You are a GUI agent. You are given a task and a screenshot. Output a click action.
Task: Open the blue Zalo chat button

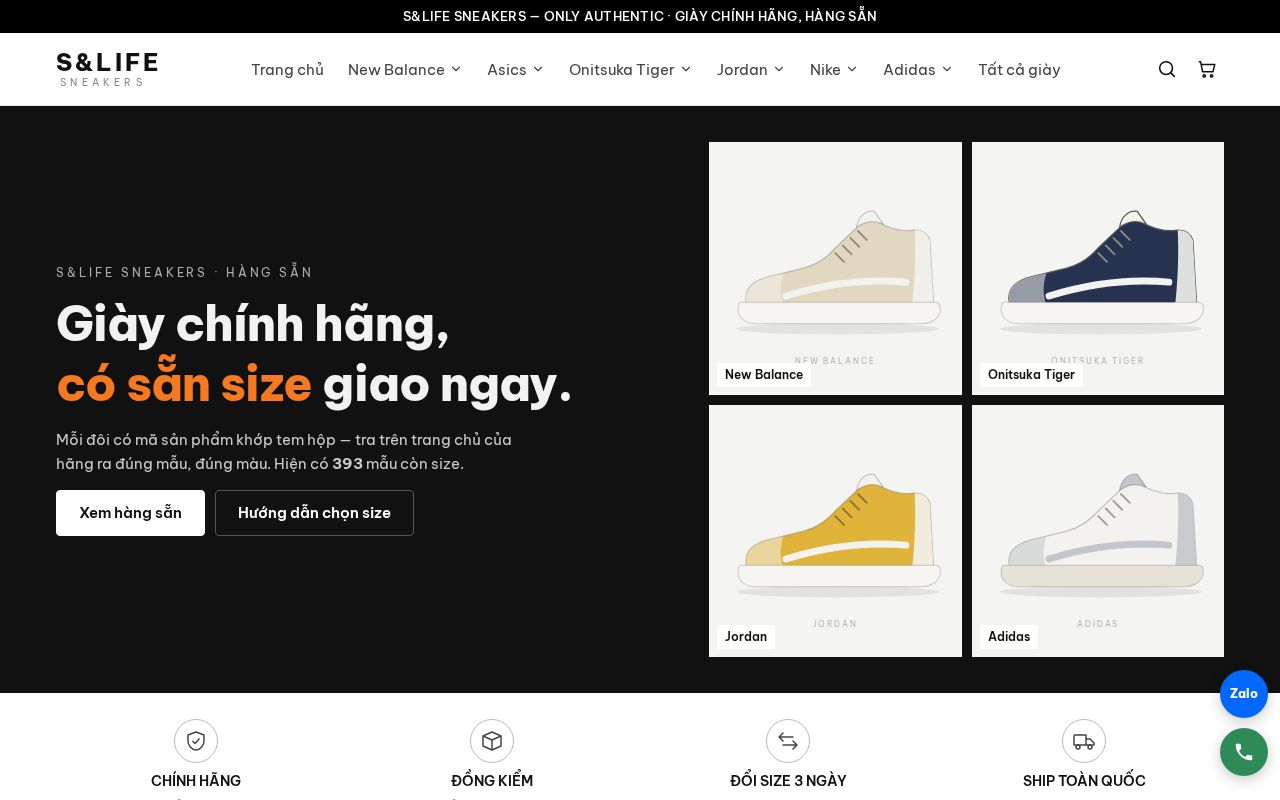[x=1244, y=694]
